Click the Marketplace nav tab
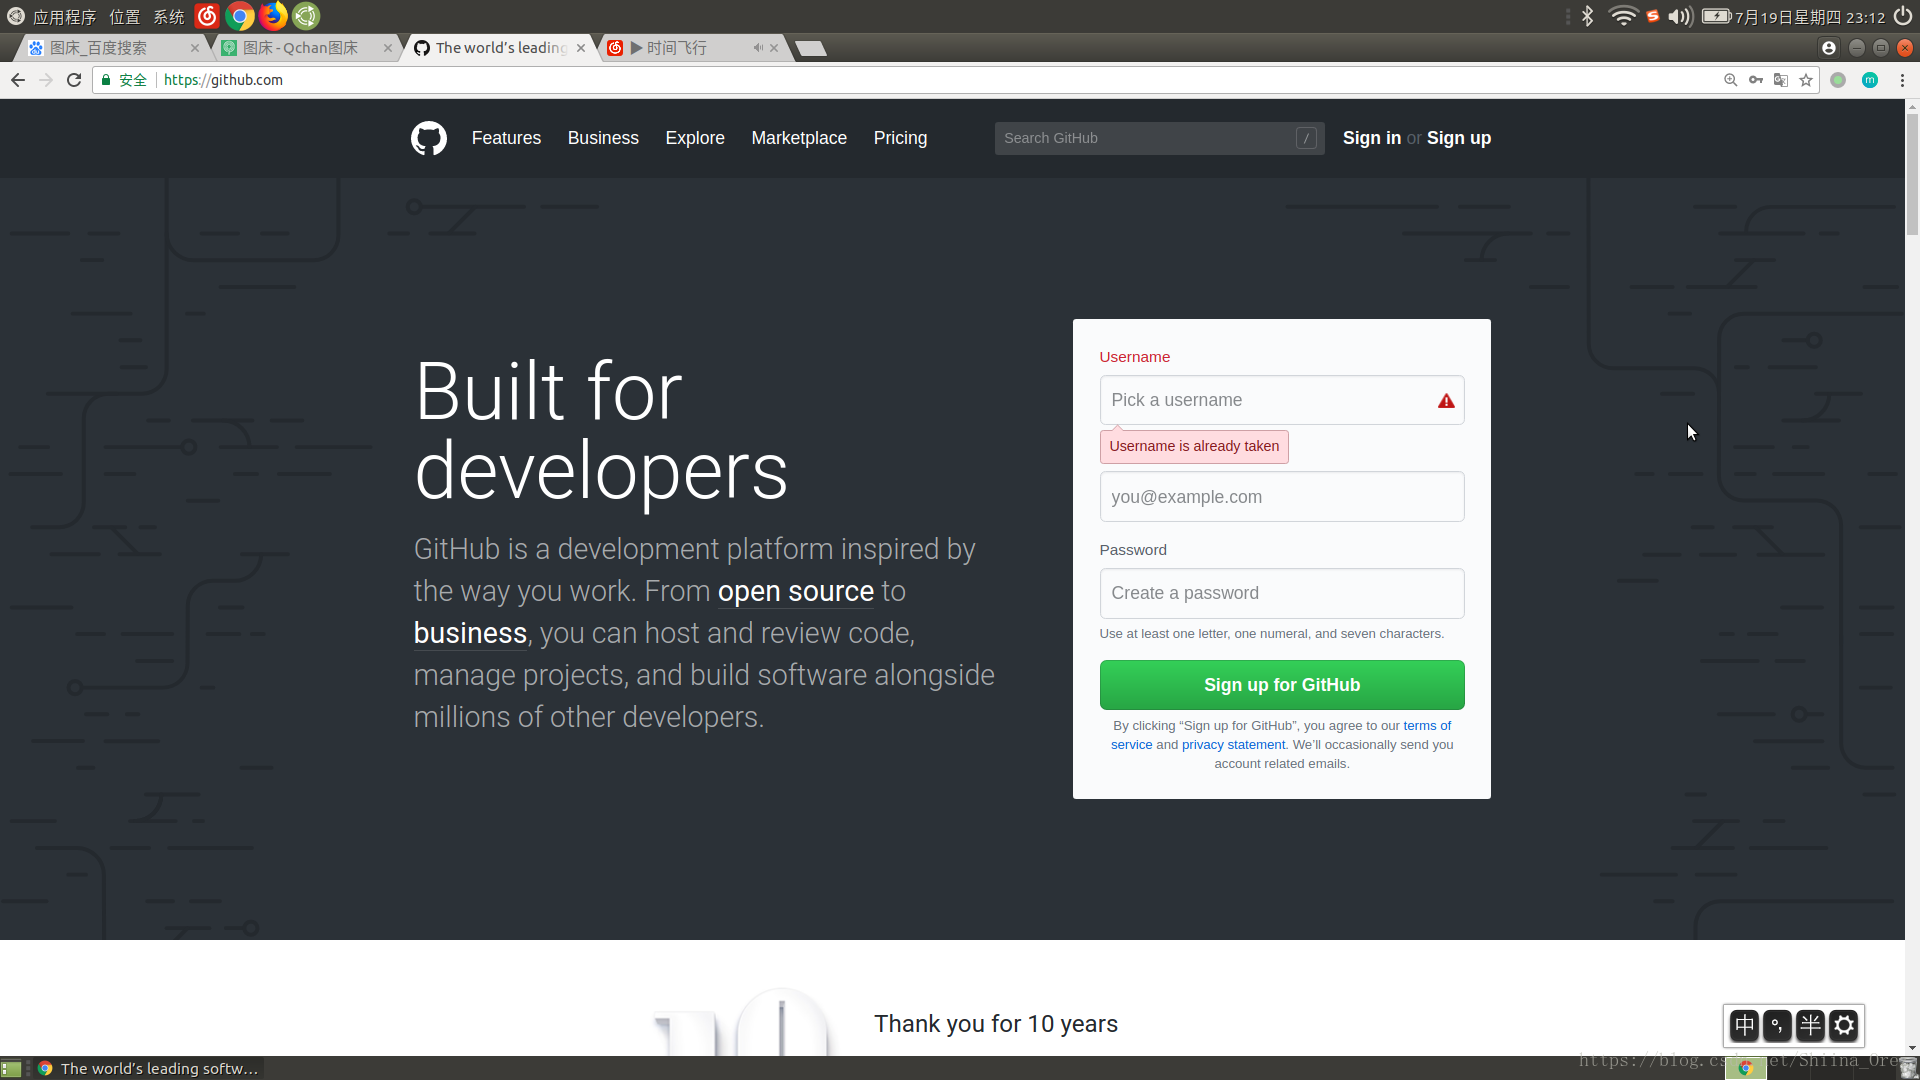The image size is (1920, 1080). (798, 137)
